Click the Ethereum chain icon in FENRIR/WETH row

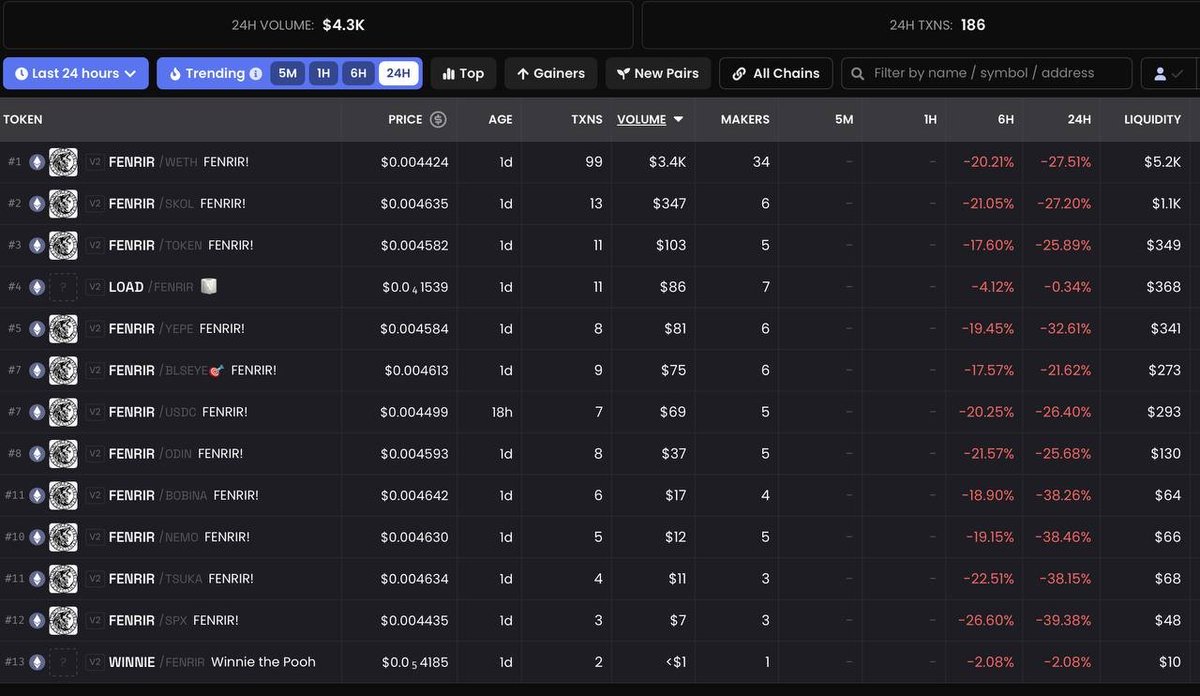[x=37, y=162]
